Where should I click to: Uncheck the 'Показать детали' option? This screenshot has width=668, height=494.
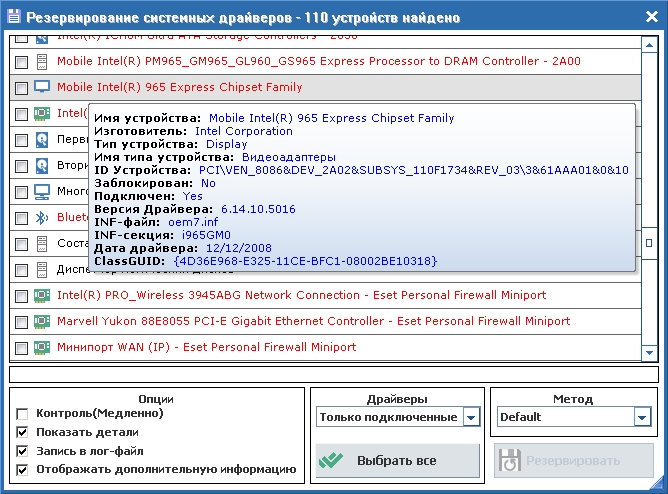click(x=22, y=432)
